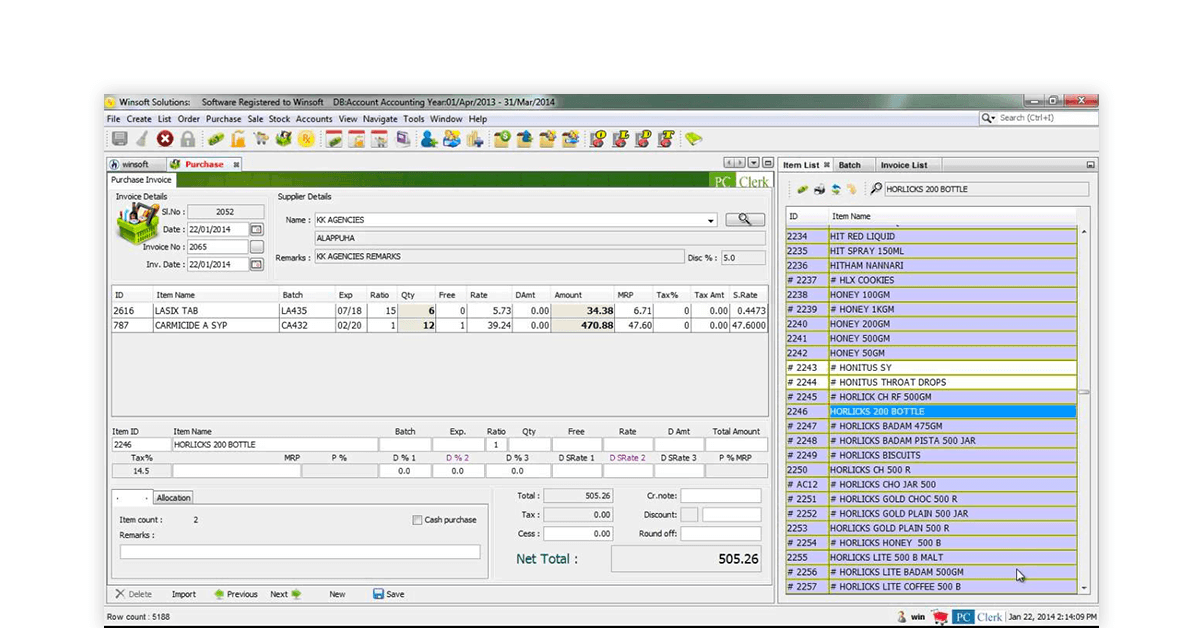The image size is (1200, 628).
Task: Click the browse button beside Invoice No
Action: [x=256, y=247]
